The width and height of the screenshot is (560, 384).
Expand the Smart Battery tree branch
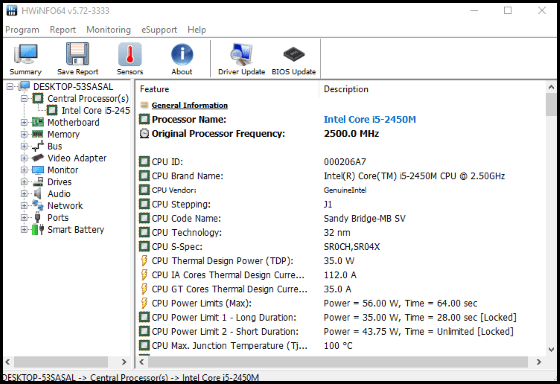(x=24, y=230)
